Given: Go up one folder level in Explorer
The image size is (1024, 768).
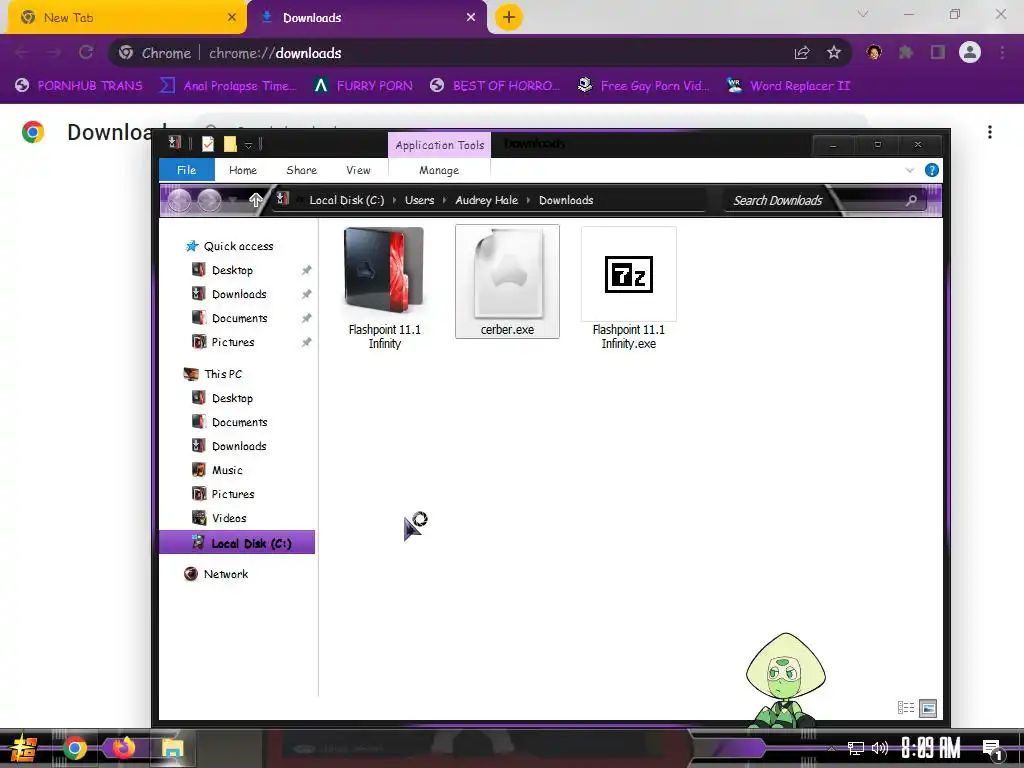Looking at the screenshot, I should point(255,200).
